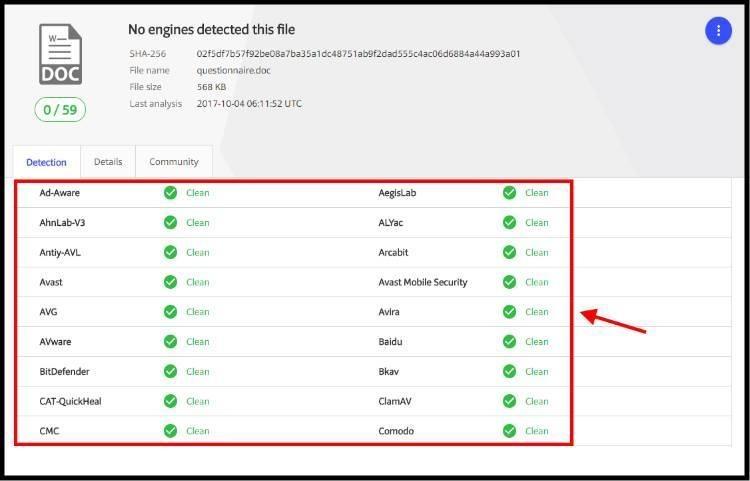Click the Clean result next to Comodo
Screen dimensions: 750x481
tap(537, 431)
